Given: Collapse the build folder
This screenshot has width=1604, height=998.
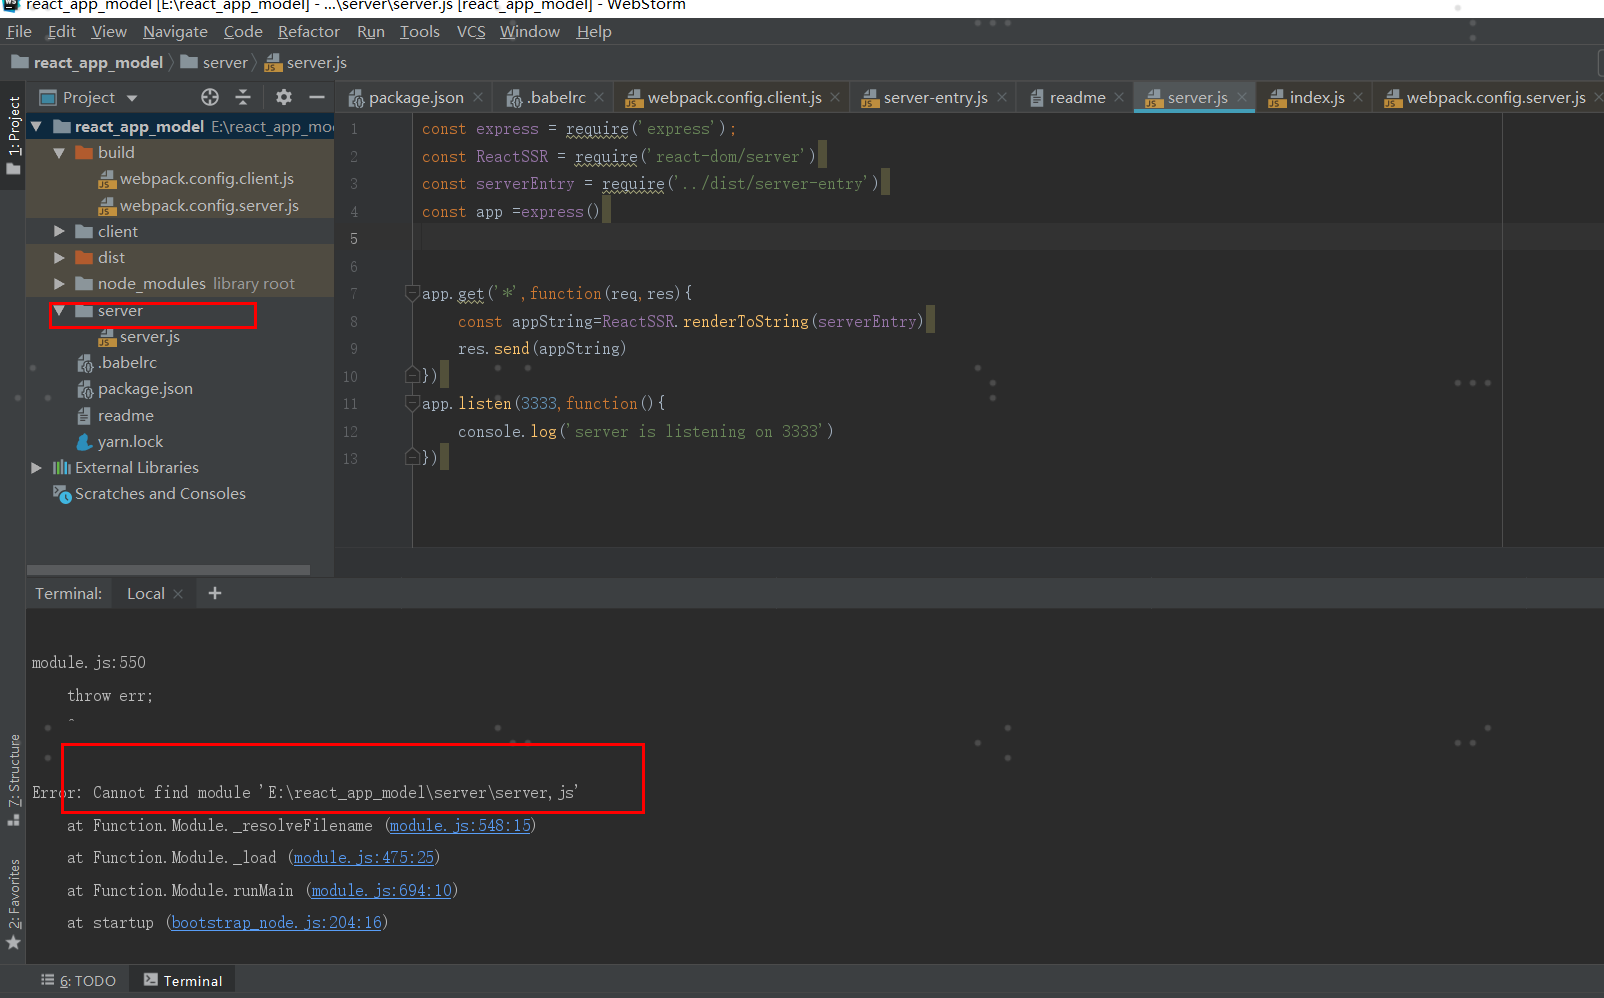Looking at the screenshot, I should pos(59,152).
